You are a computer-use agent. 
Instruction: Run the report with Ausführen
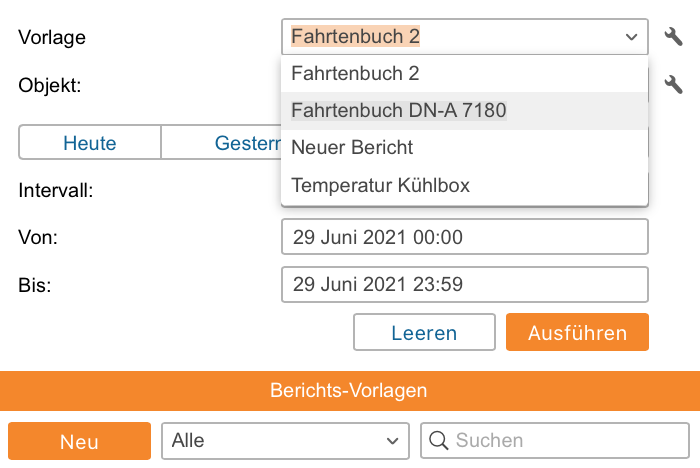pyautogui.click(x=577, y=333)
